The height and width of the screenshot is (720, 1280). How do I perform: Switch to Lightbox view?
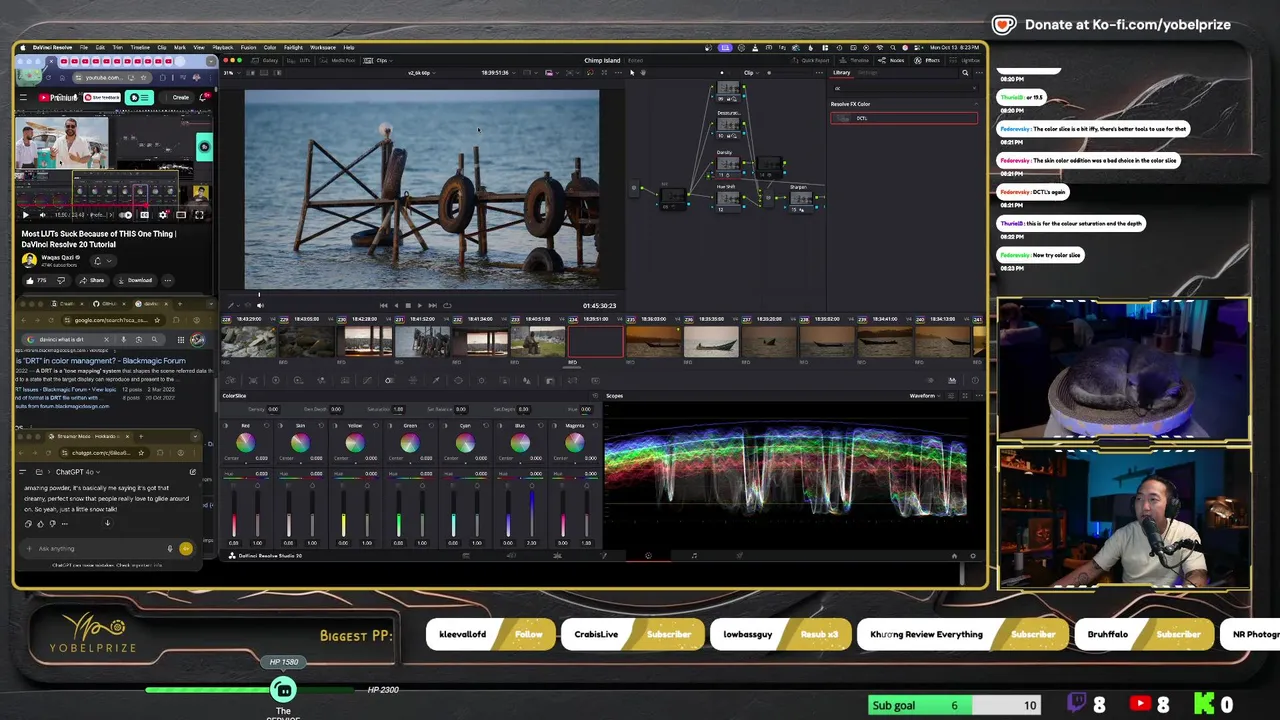click(965, 60)
